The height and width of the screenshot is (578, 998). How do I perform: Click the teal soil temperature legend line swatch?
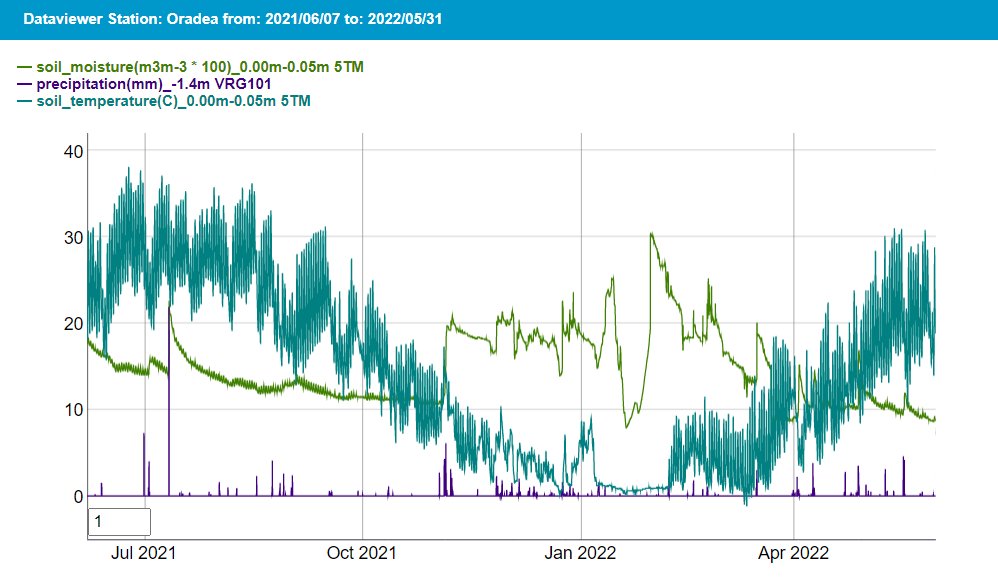[x=25, y=101]
